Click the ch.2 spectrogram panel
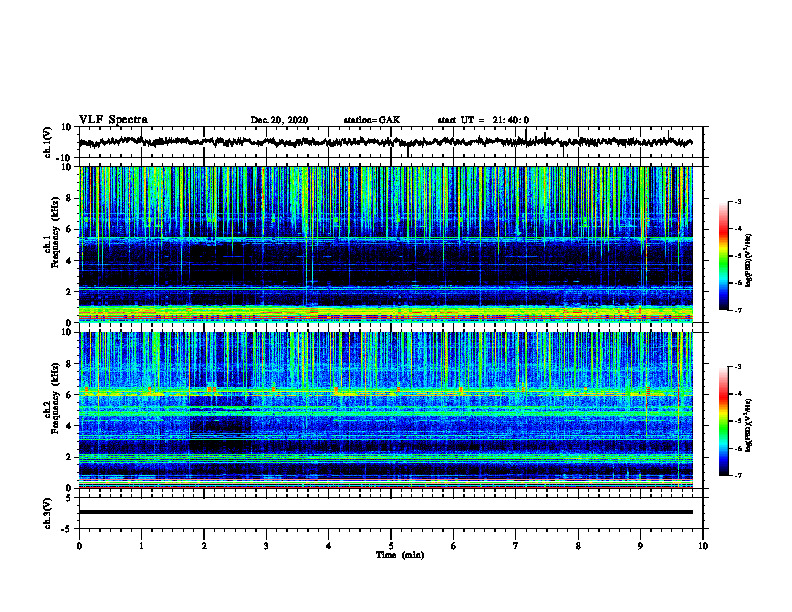792x612 pixels. click(385, 410)
